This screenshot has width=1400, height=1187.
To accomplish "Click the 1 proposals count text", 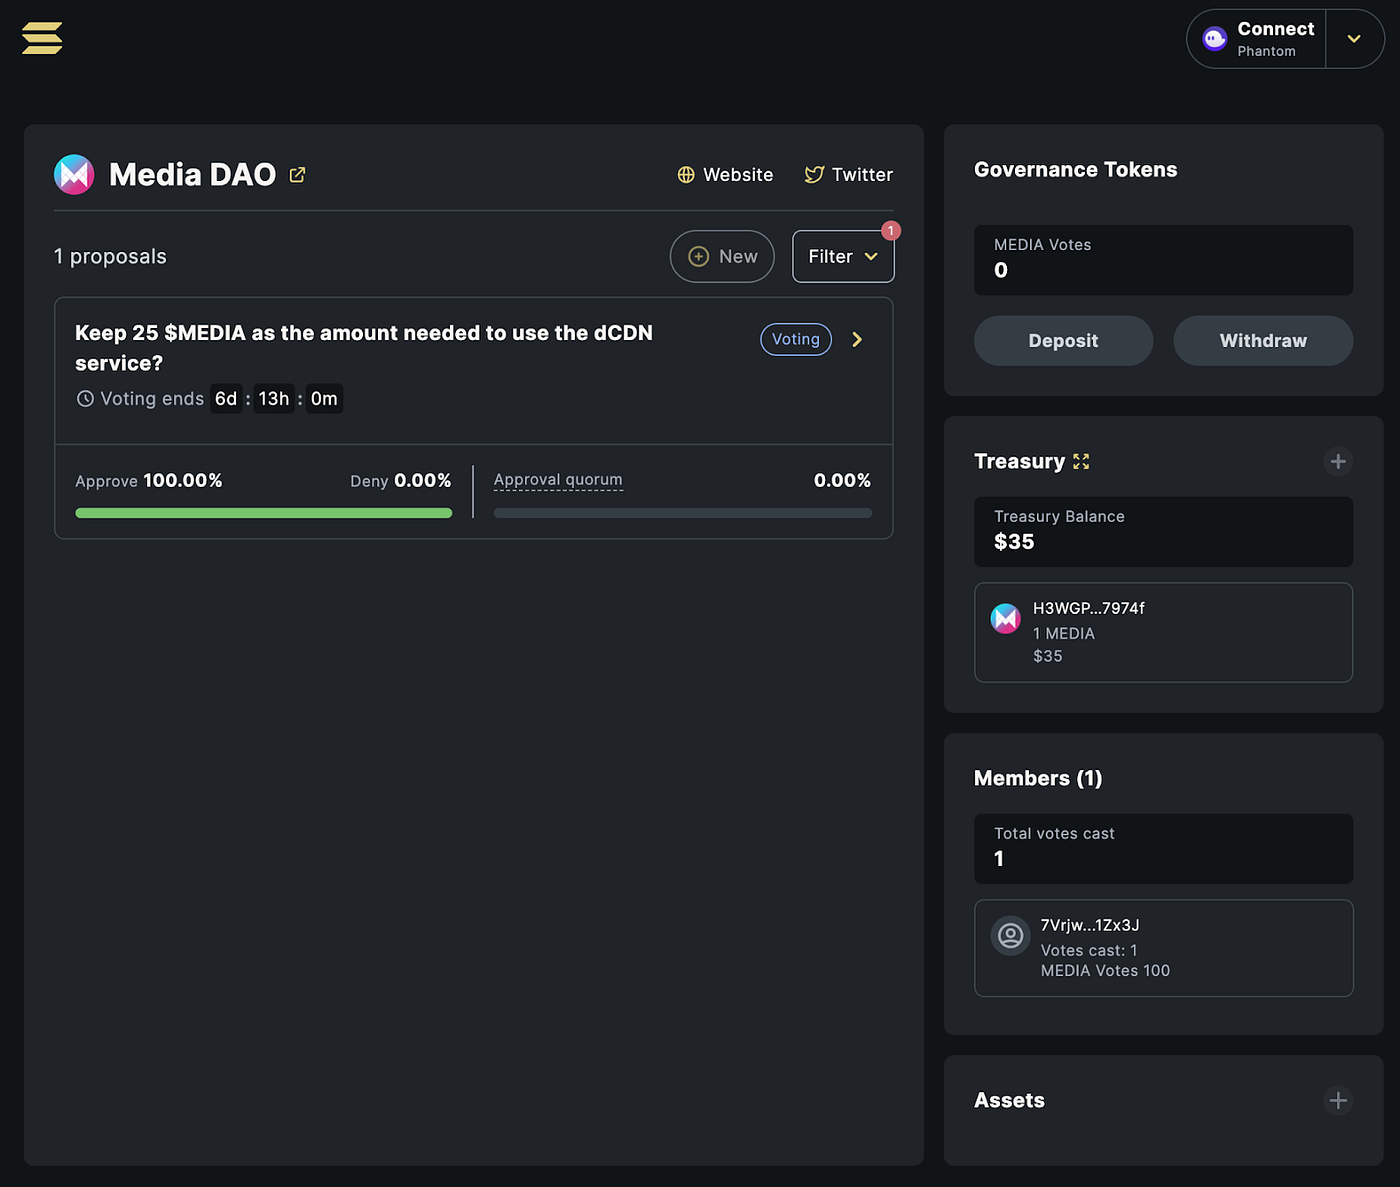I will [110, 257].
